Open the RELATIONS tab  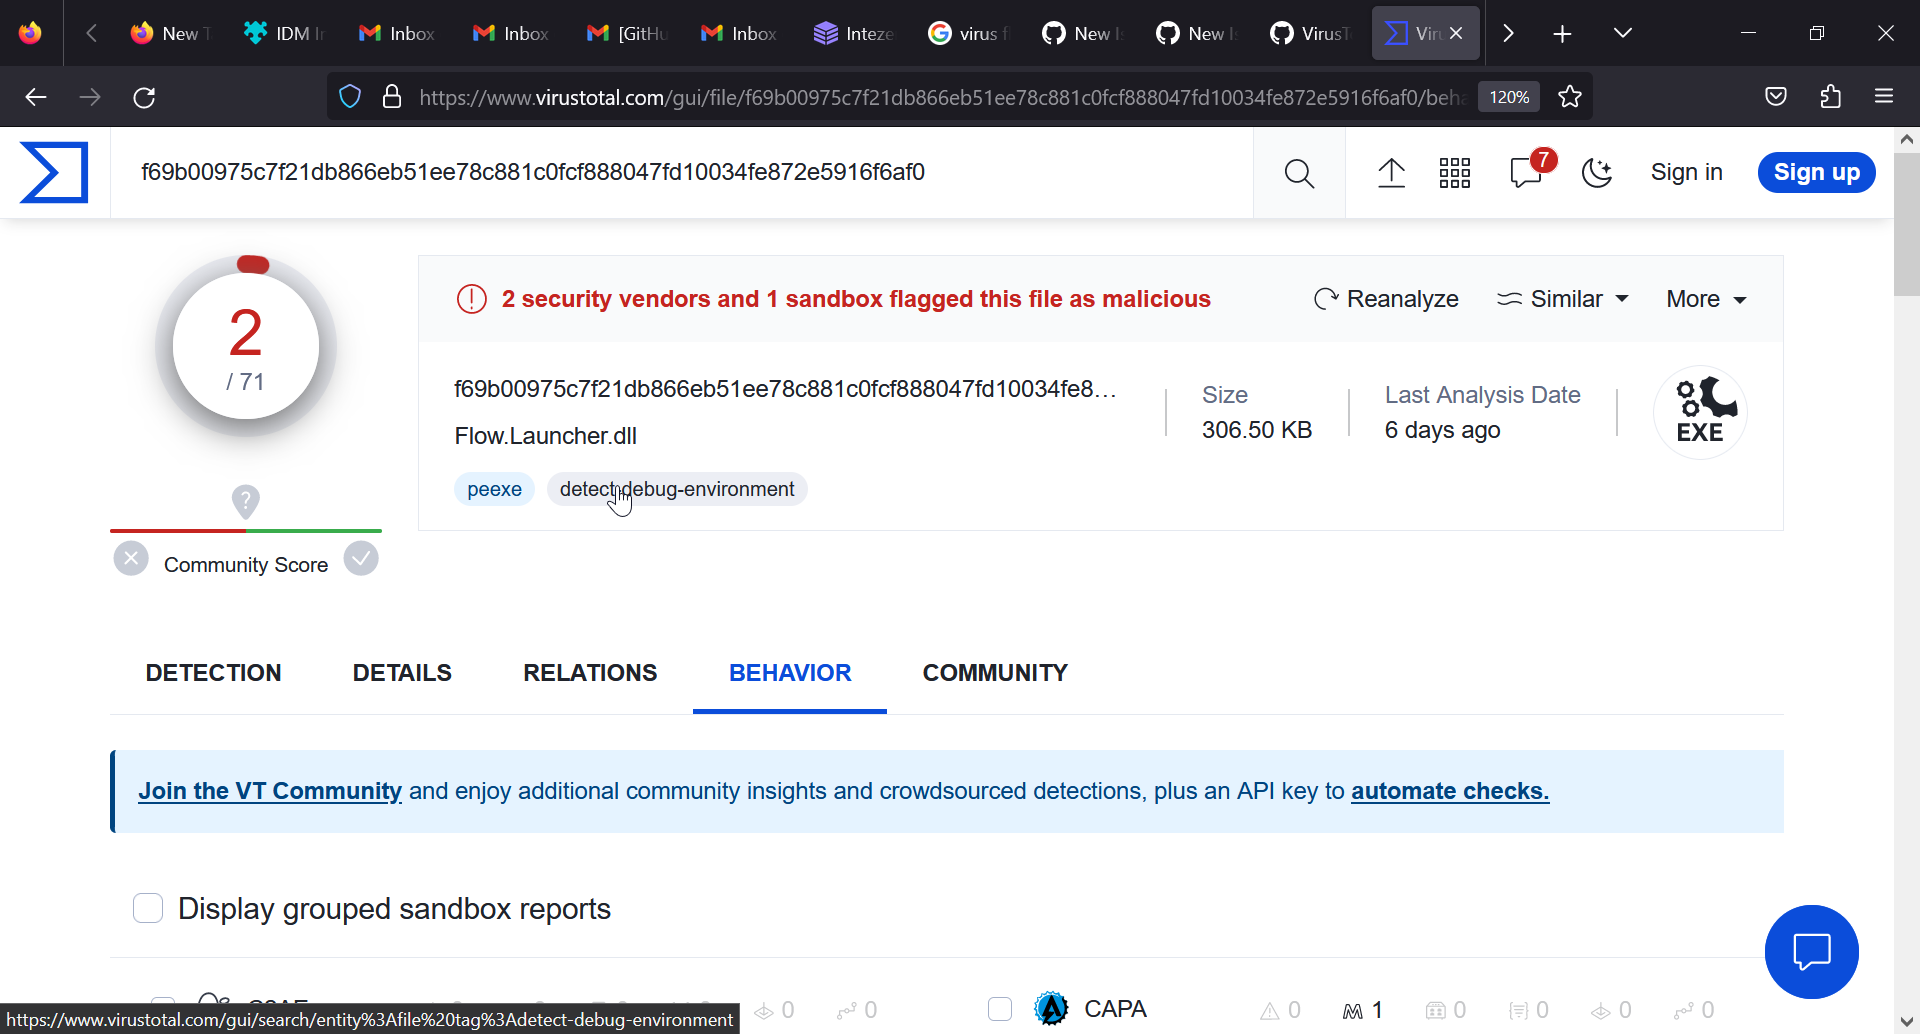[590, 673]
